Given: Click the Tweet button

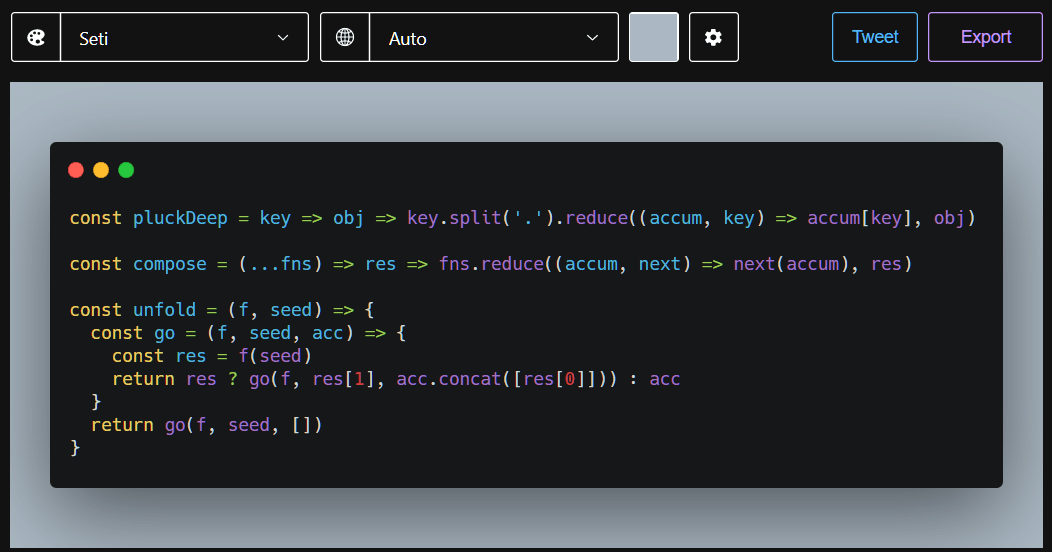Looking at the screenshot, I should coord(874,37).
